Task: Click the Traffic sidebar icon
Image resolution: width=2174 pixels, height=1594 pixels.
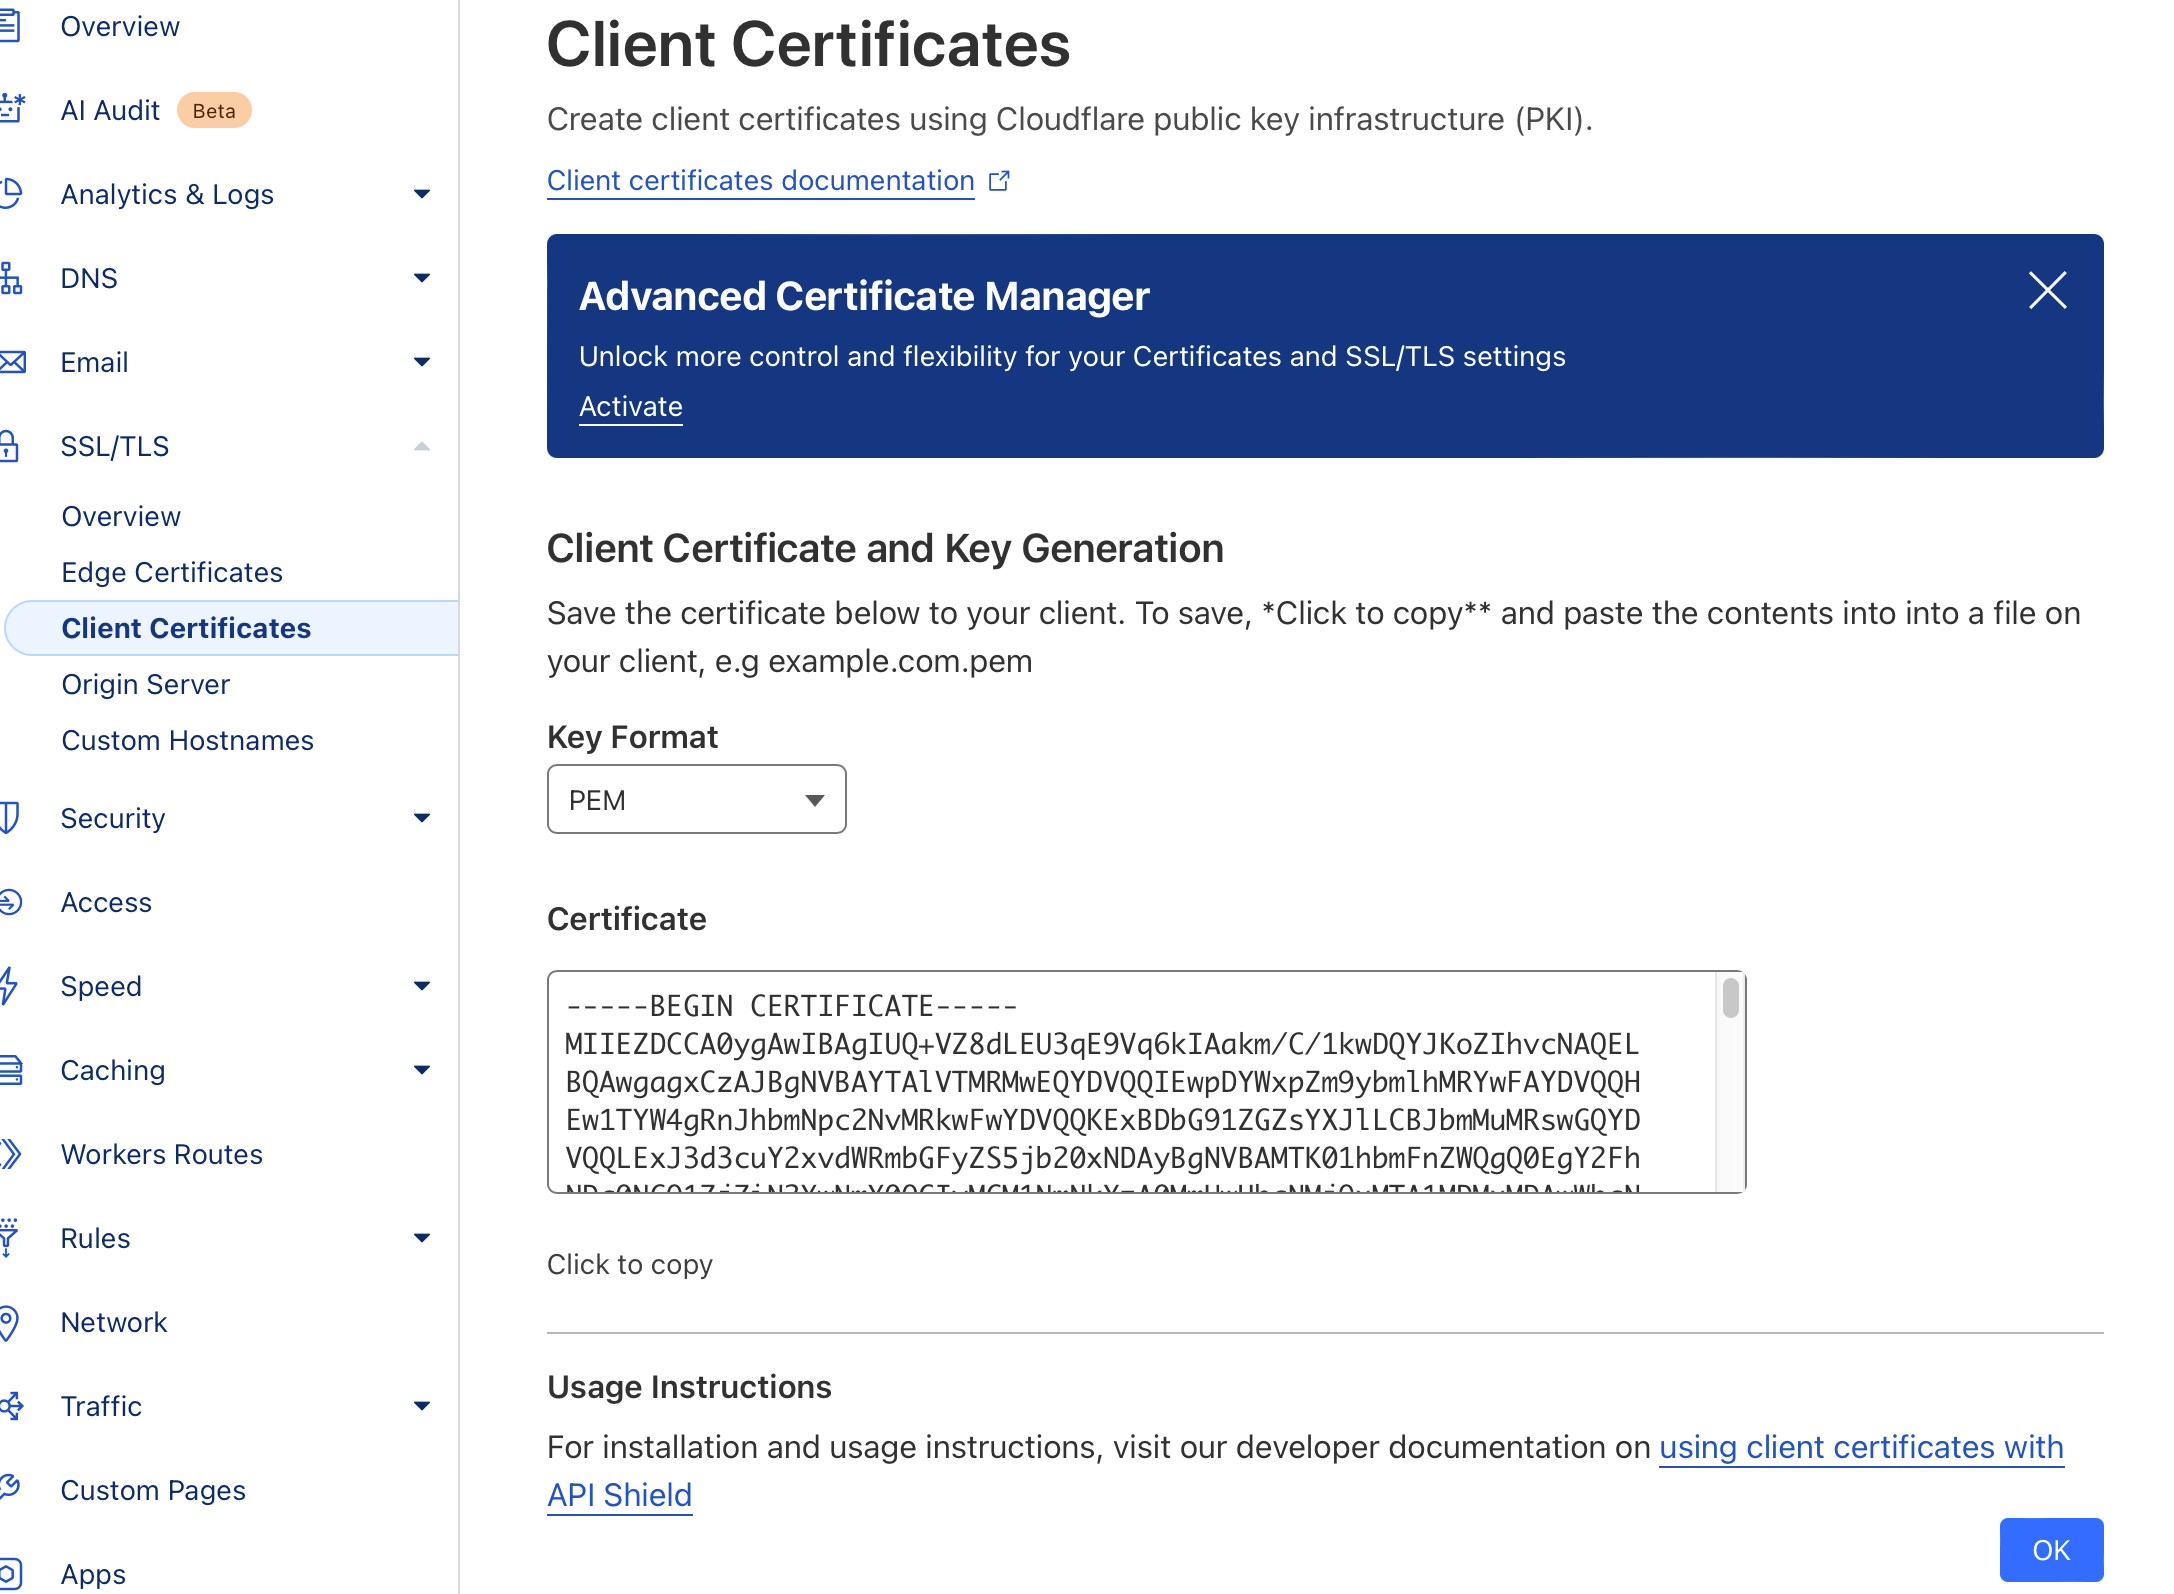Action: coord(12,1406)
